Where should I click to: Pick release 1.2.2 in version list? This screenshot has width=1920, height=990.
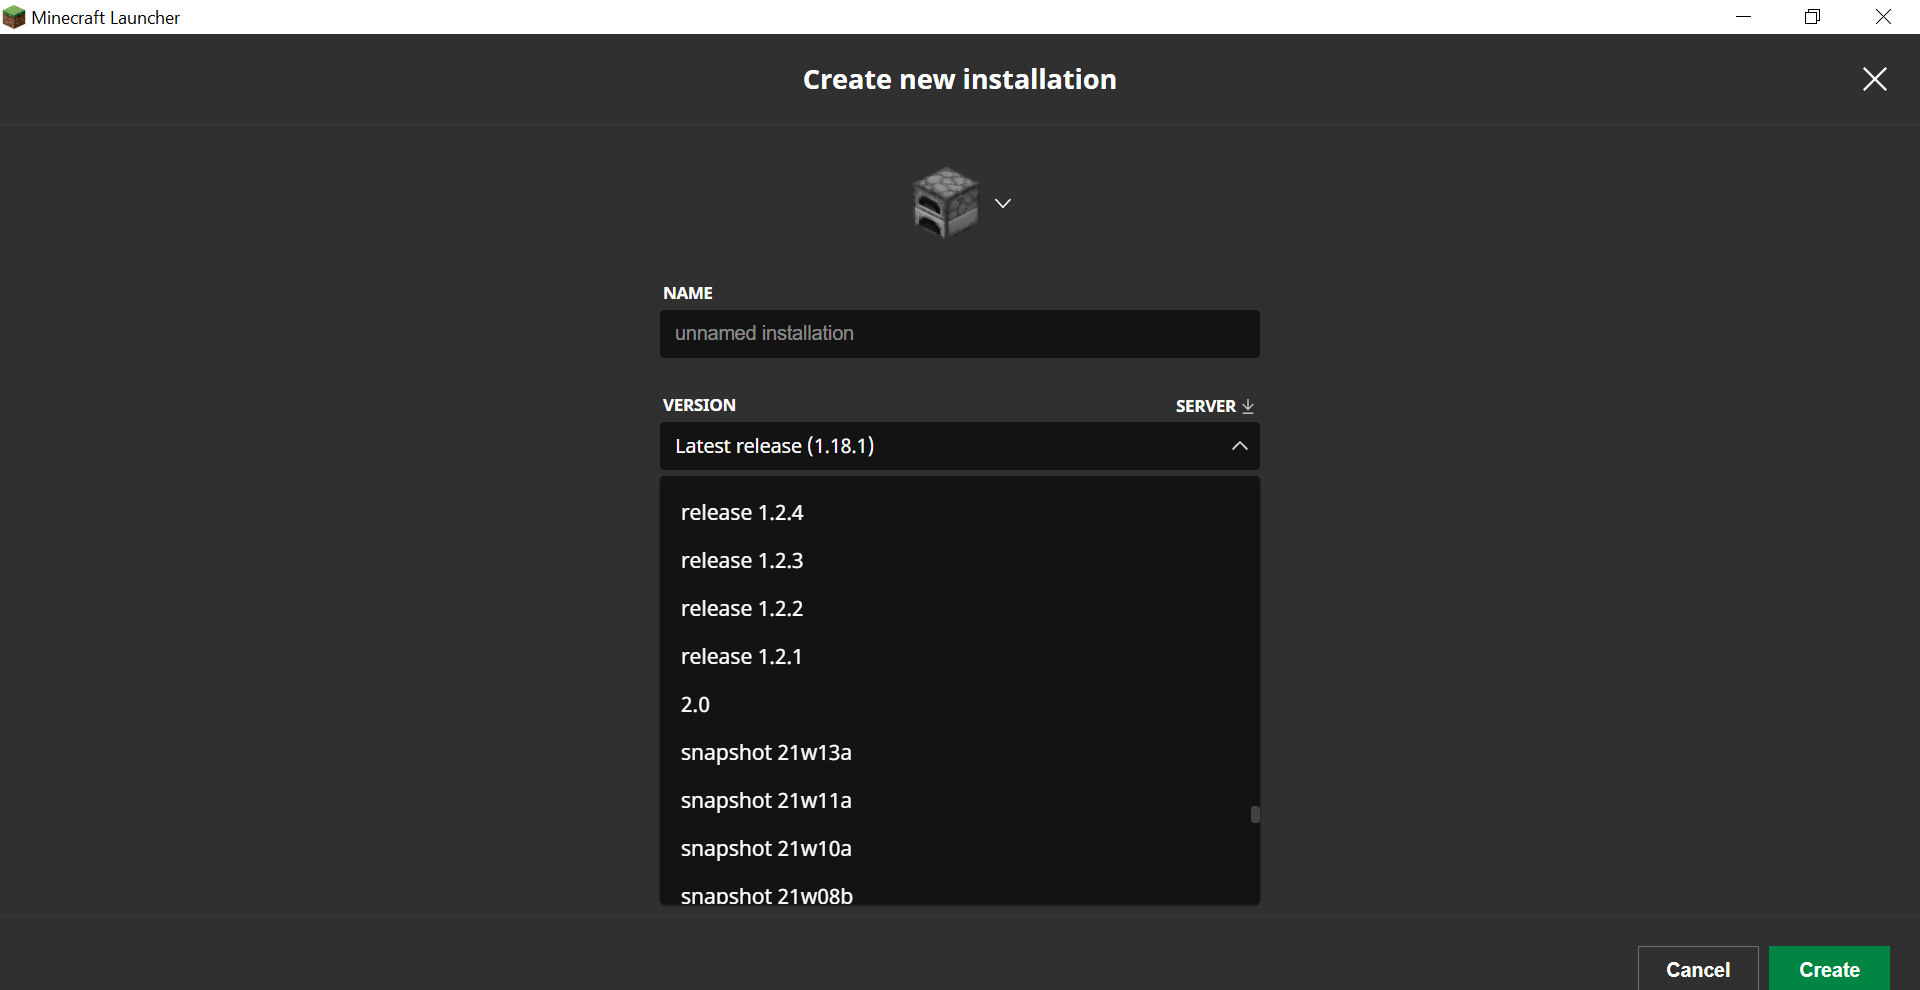742,609
